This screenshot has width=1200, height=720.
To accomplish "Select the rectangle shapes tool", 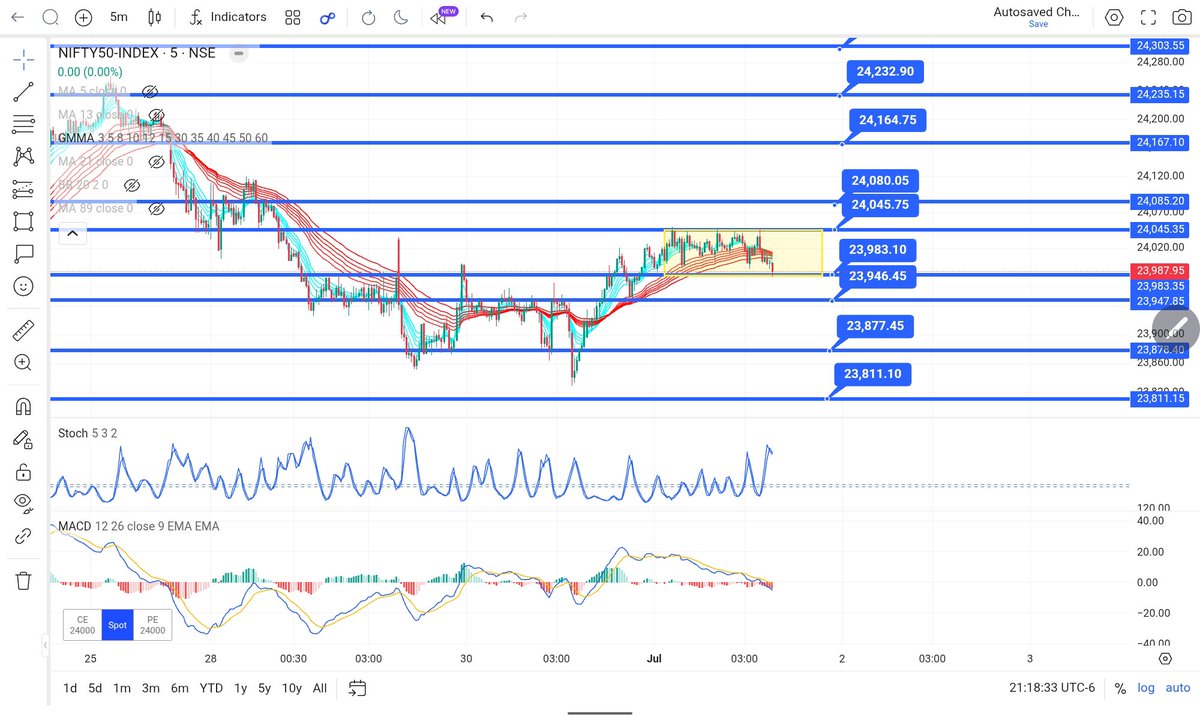I will 23,221.
